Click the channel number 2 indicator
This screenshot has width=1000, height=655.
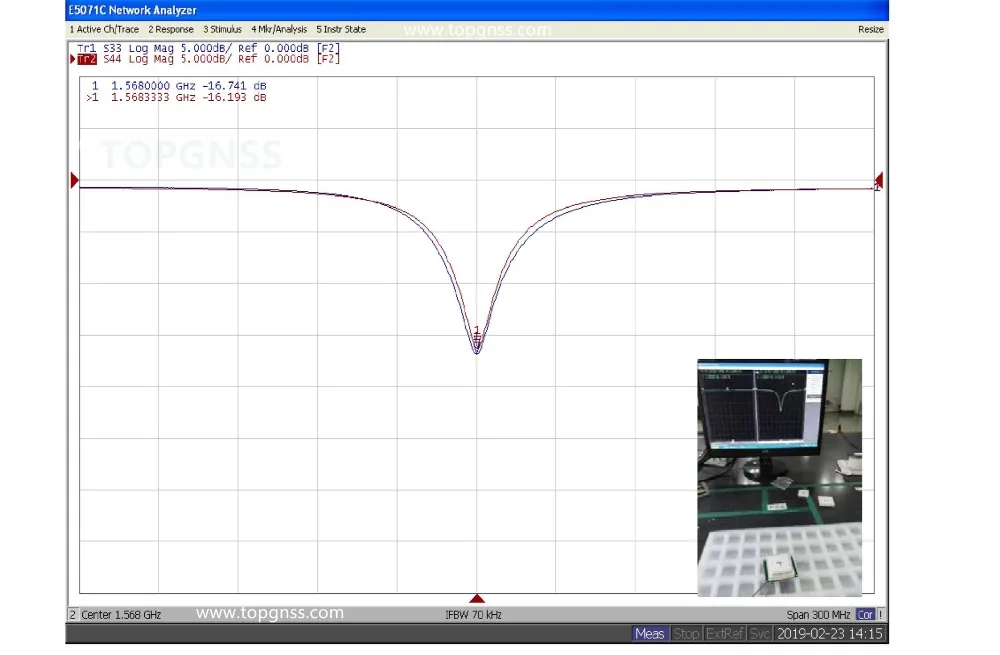(x=72, y=615)
